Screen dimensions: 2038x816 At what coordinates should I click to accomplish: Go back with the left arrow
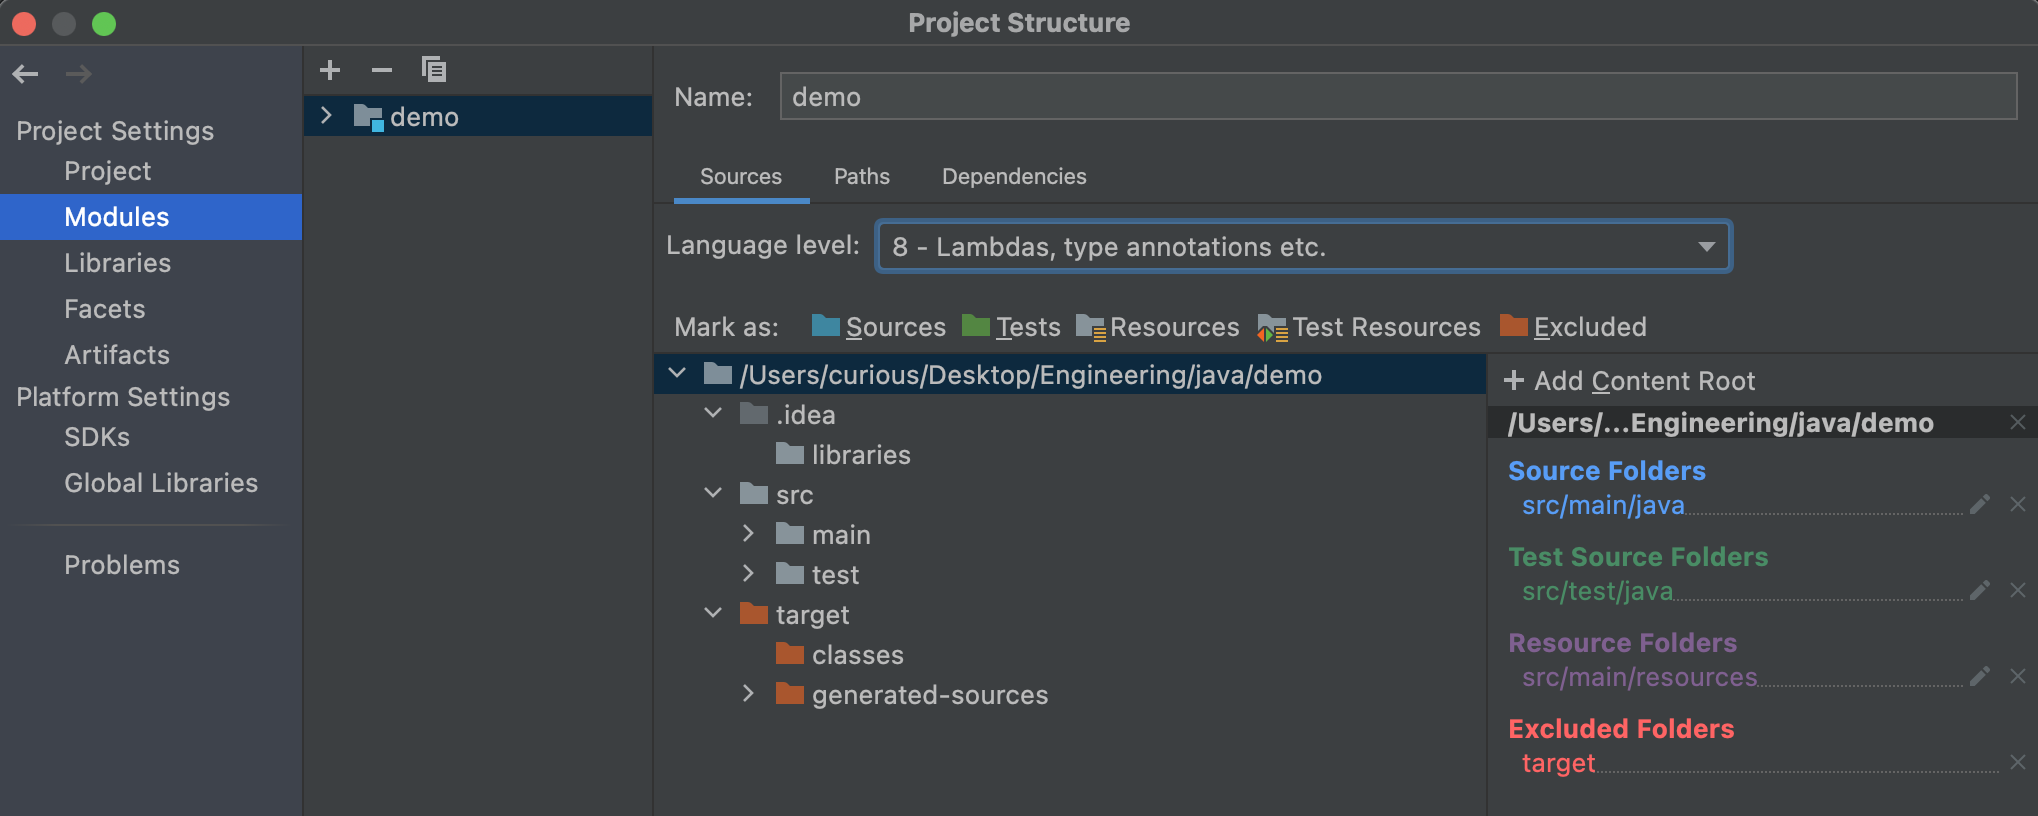click(25, 74)
